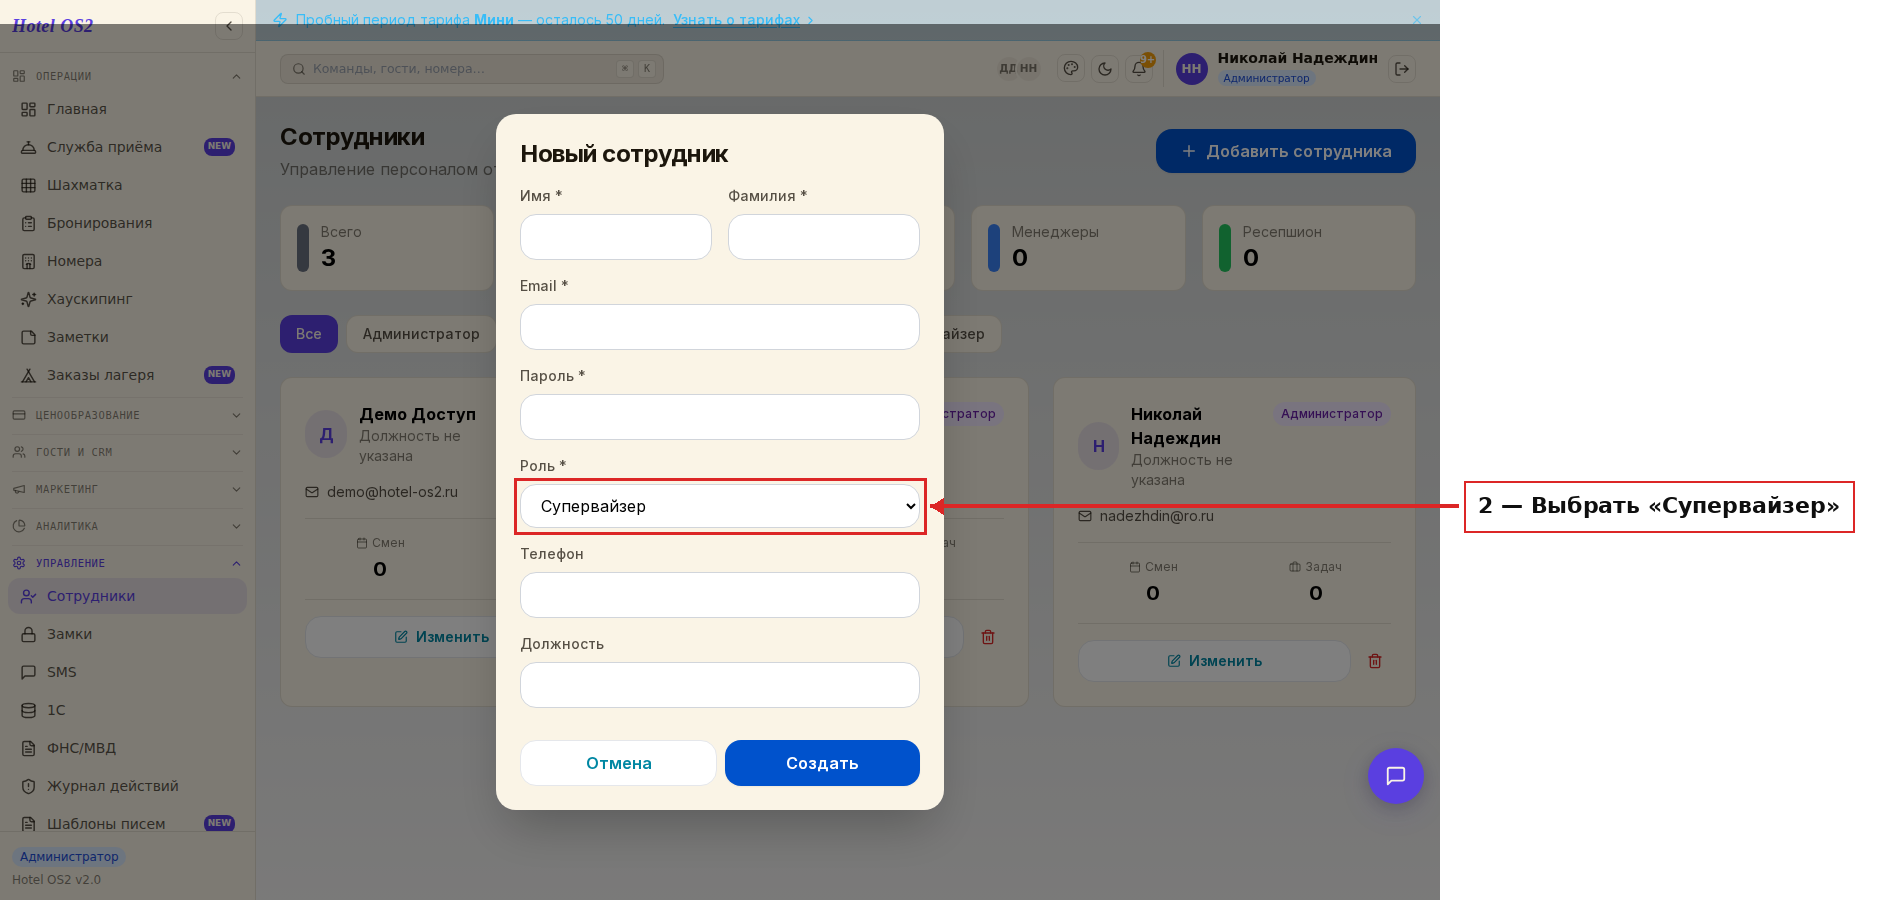
Task: Open Главная in the sidebar
Action: click(x=127, y=109)
